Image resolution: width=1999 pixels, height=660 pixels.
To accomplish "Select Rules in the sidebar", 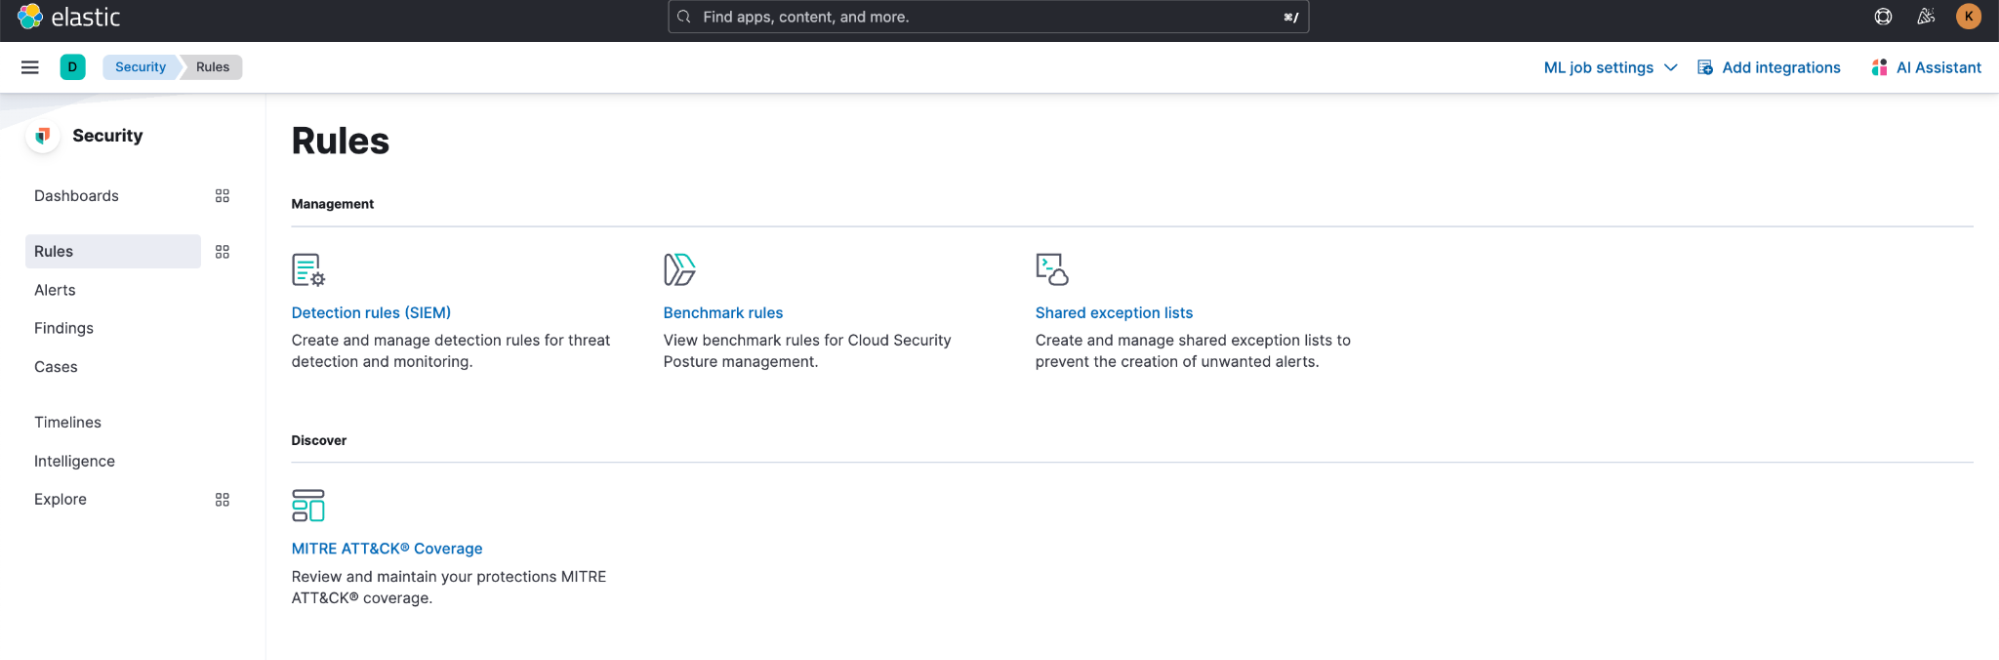I will (x=113, y=252).
